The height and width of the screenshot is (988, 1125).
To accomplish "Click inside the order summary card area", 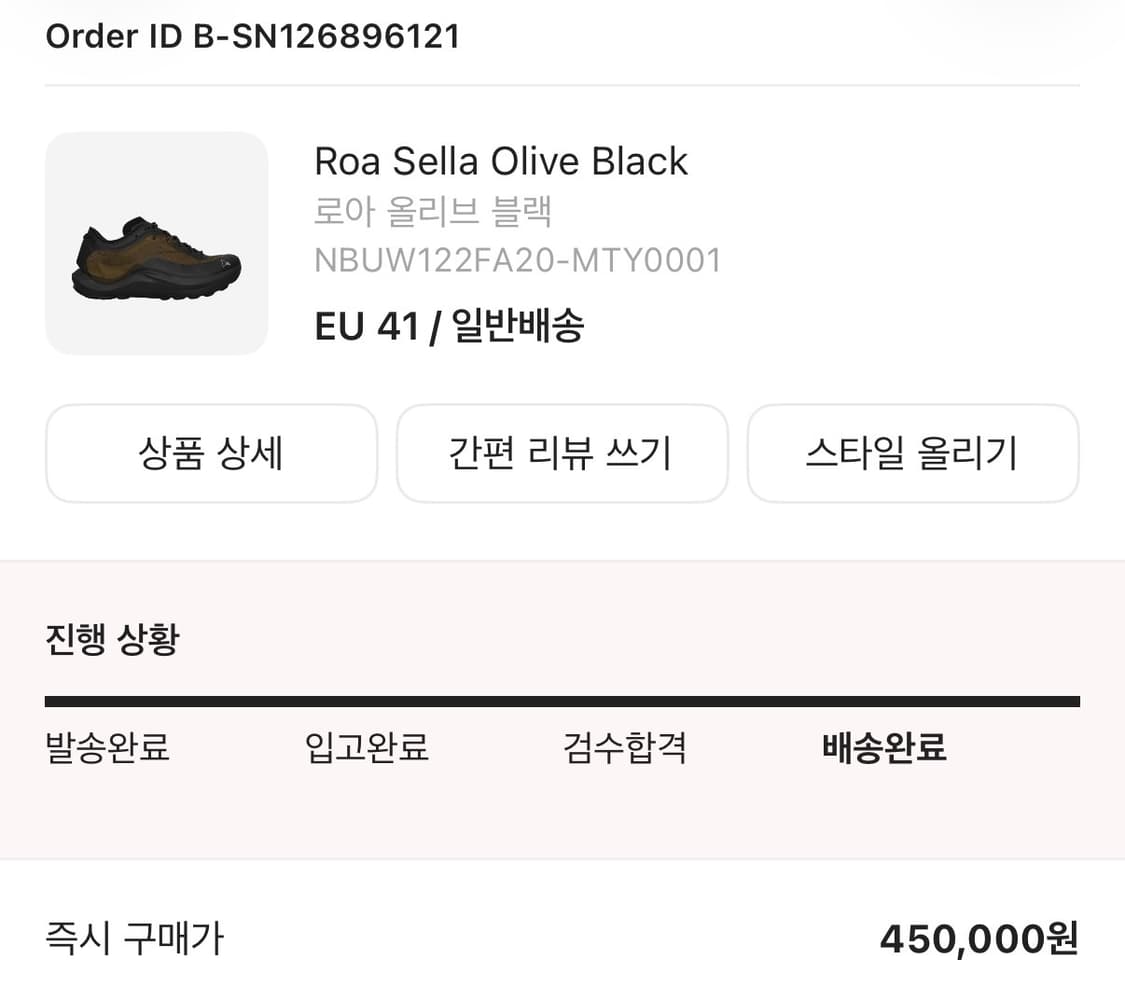I will pos(562,242).
